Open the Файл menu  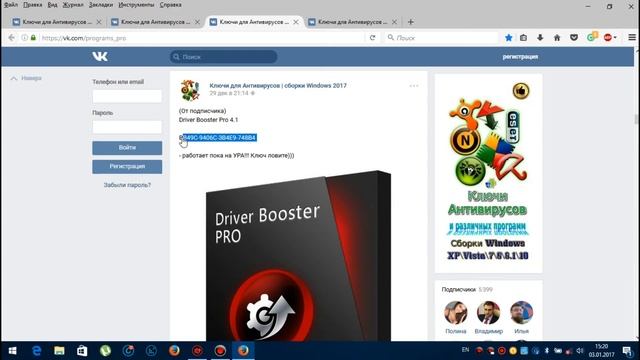[11, 5]
